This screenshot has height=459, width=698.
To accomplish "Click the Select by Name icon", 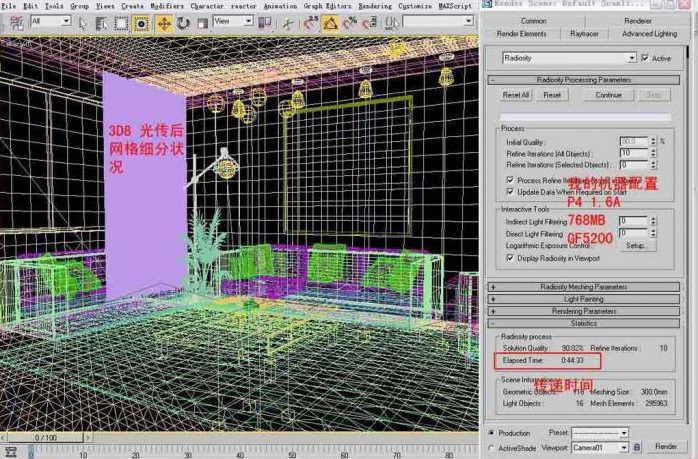I will (102, 21).
